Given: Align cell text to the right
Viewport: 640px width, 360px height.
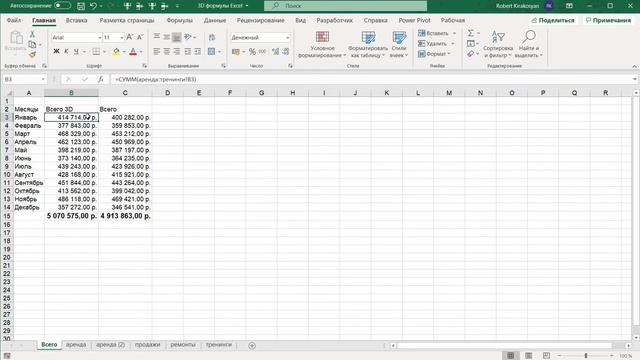Looking at the screenshot, I should pos(176,51).
